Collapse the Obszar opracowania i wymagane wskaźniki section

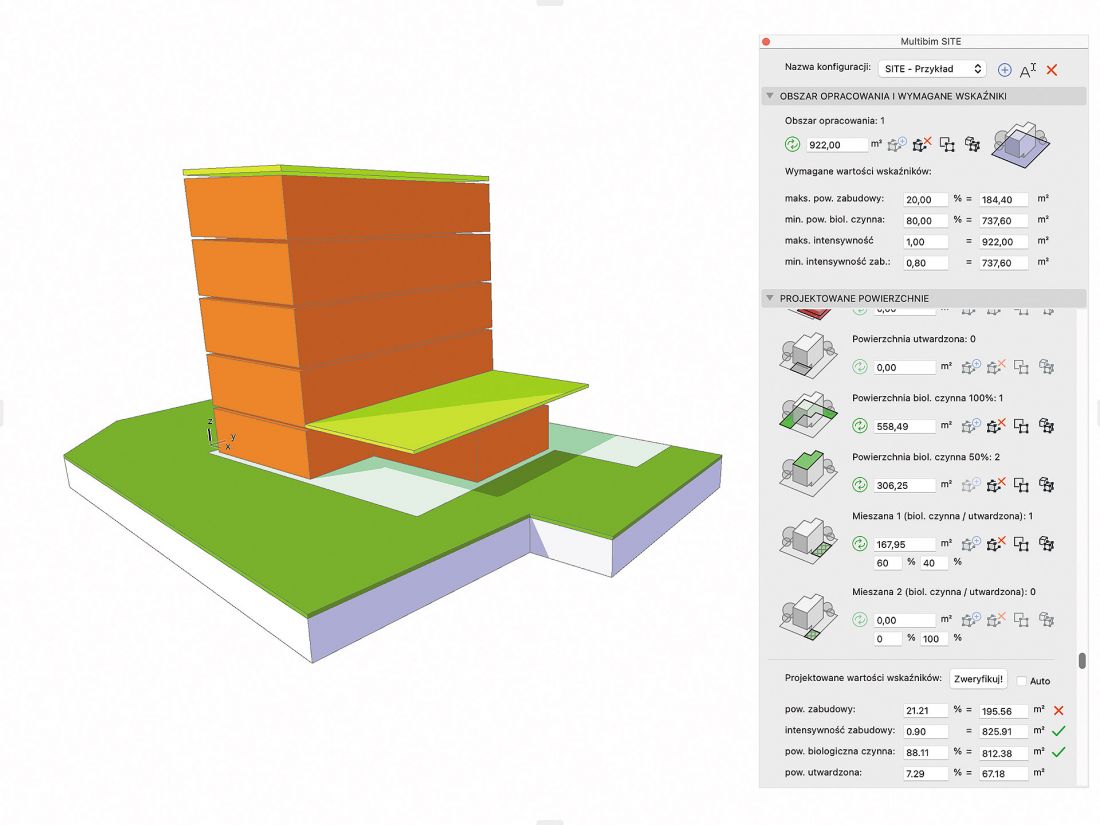[770, 95]
